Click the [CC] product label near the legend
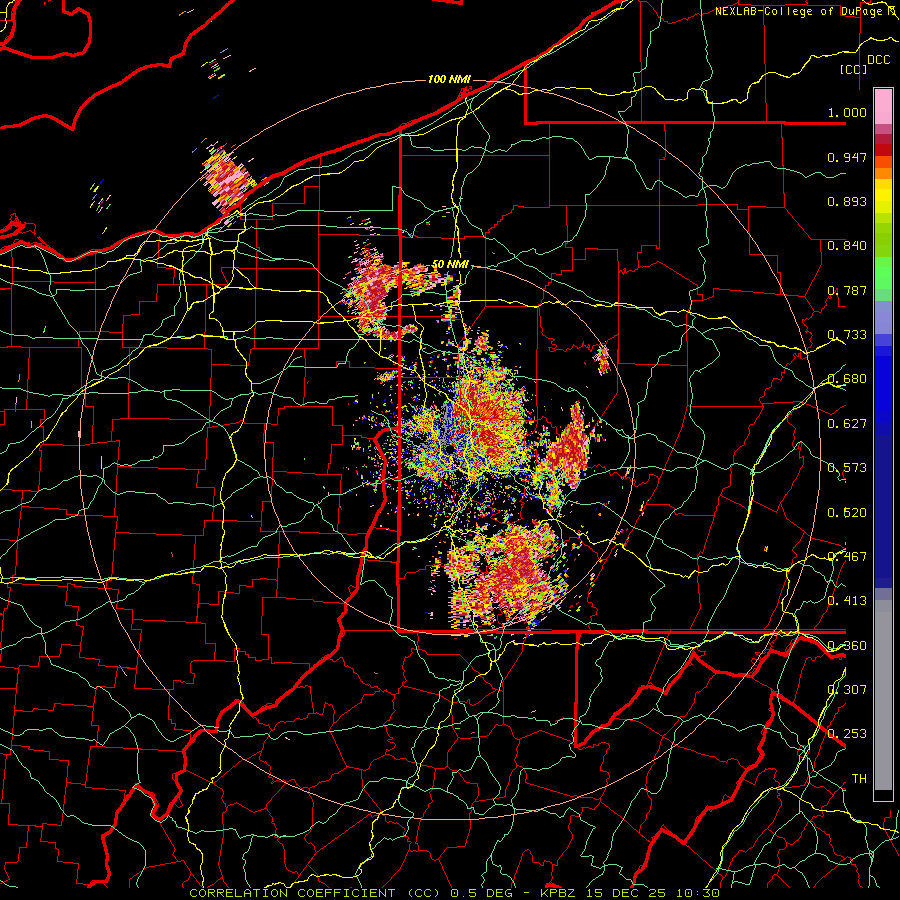Screen dimensions: 900x900 [x=854, y=69]
